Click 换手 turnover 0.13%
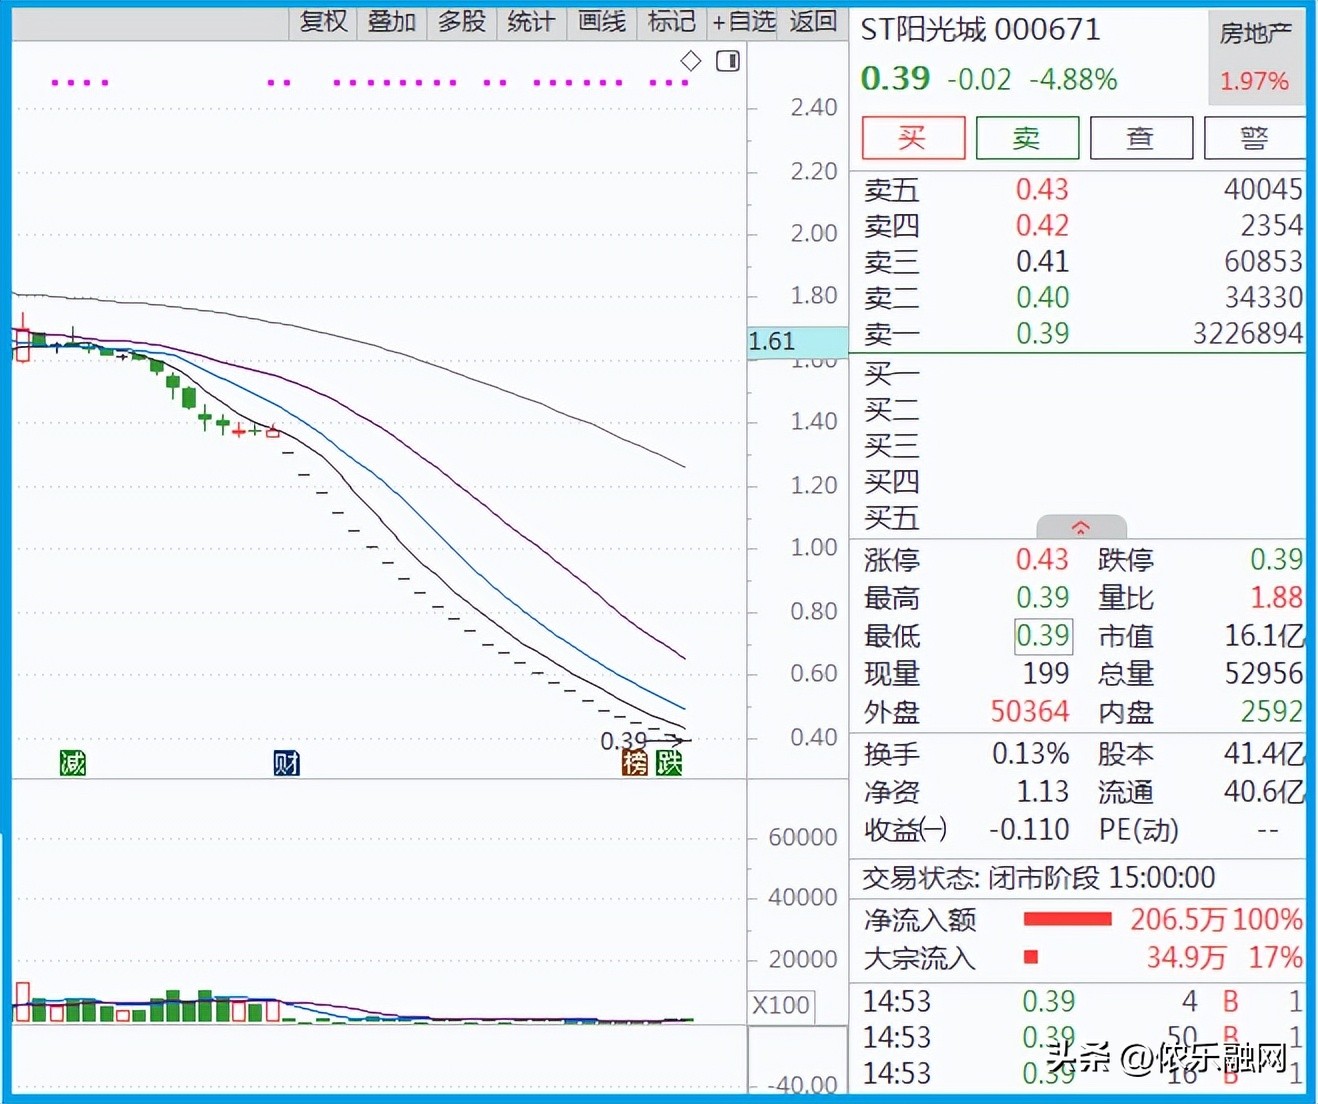This screenshot has width=1318, height=1104. click(x=1030, y=753)
